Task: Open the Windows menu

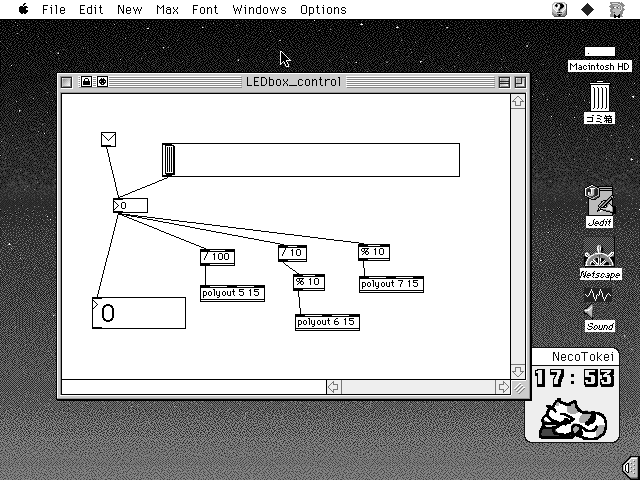Action: pyautogui.click(x=259, y=9)
